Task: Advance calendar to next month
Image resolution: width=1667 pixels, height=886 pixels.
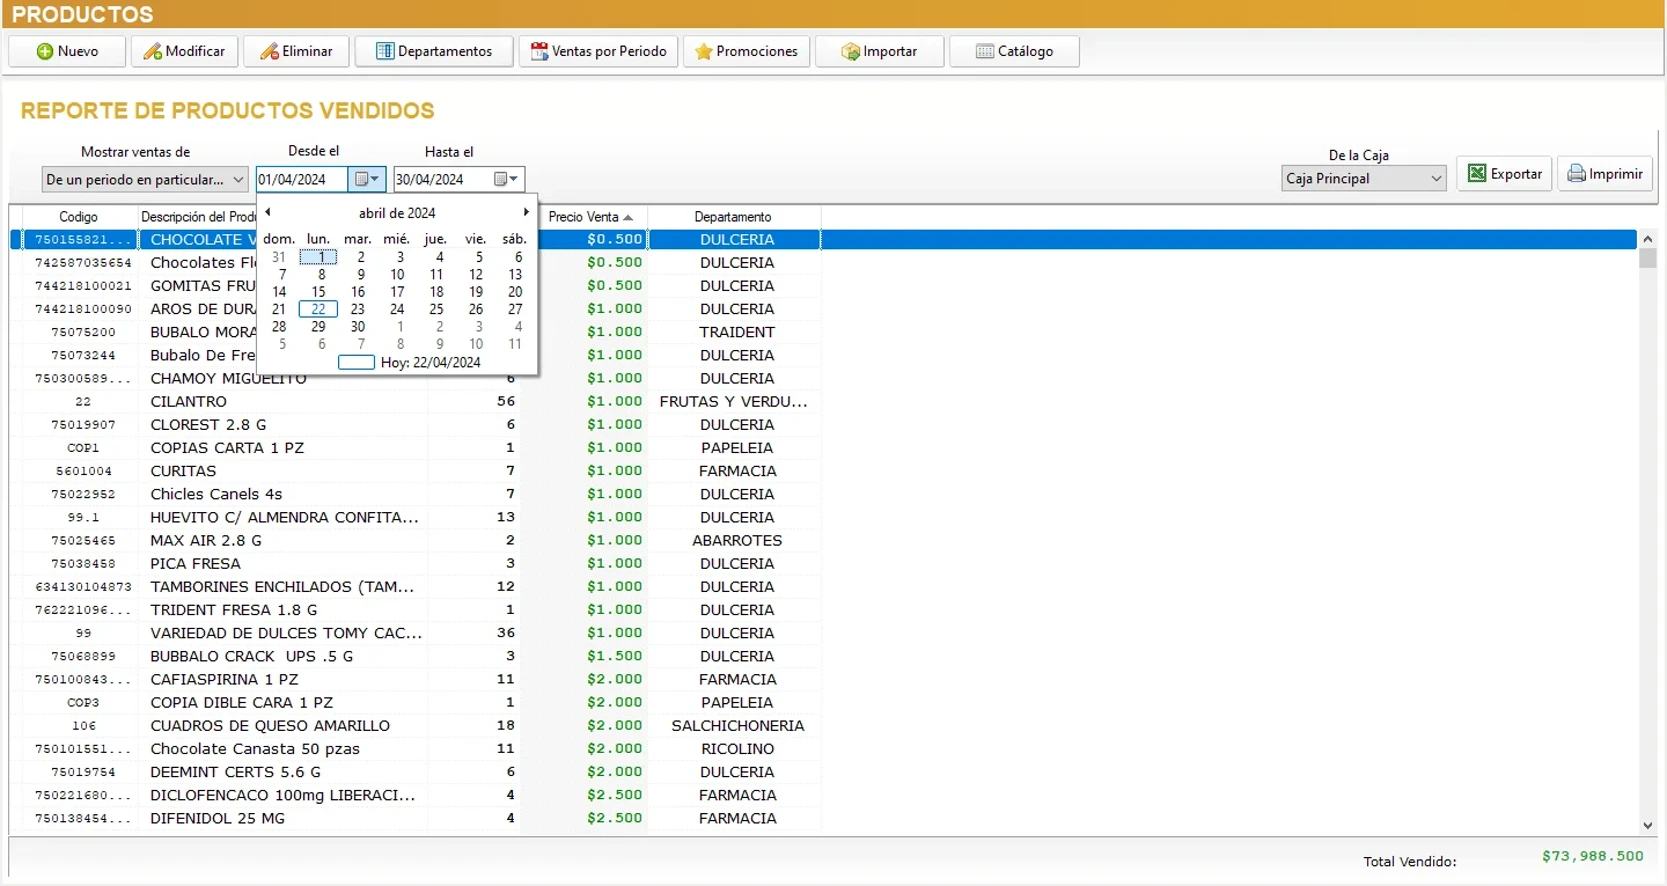Action: tap(526, 212)
